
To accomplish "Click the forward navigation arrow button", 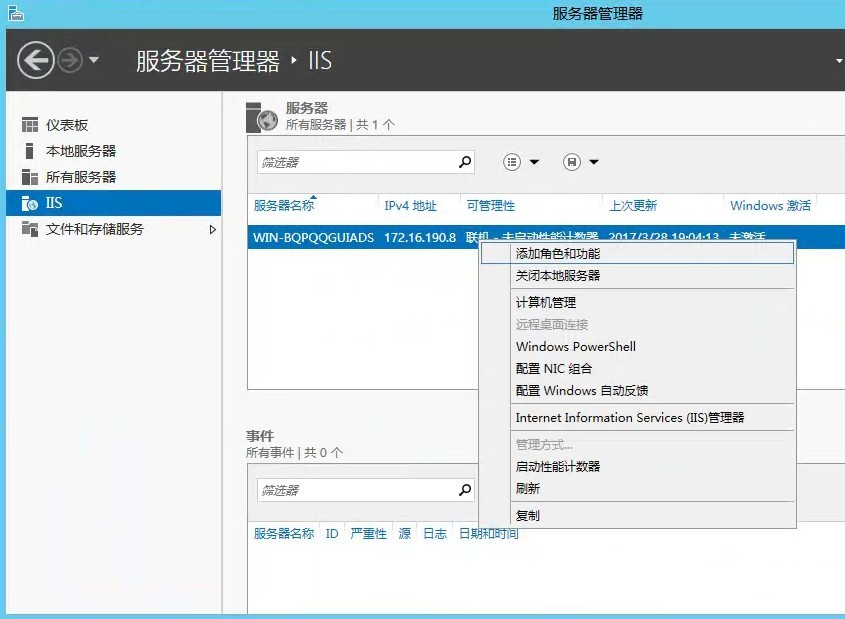I will click(x=70, y=60).
